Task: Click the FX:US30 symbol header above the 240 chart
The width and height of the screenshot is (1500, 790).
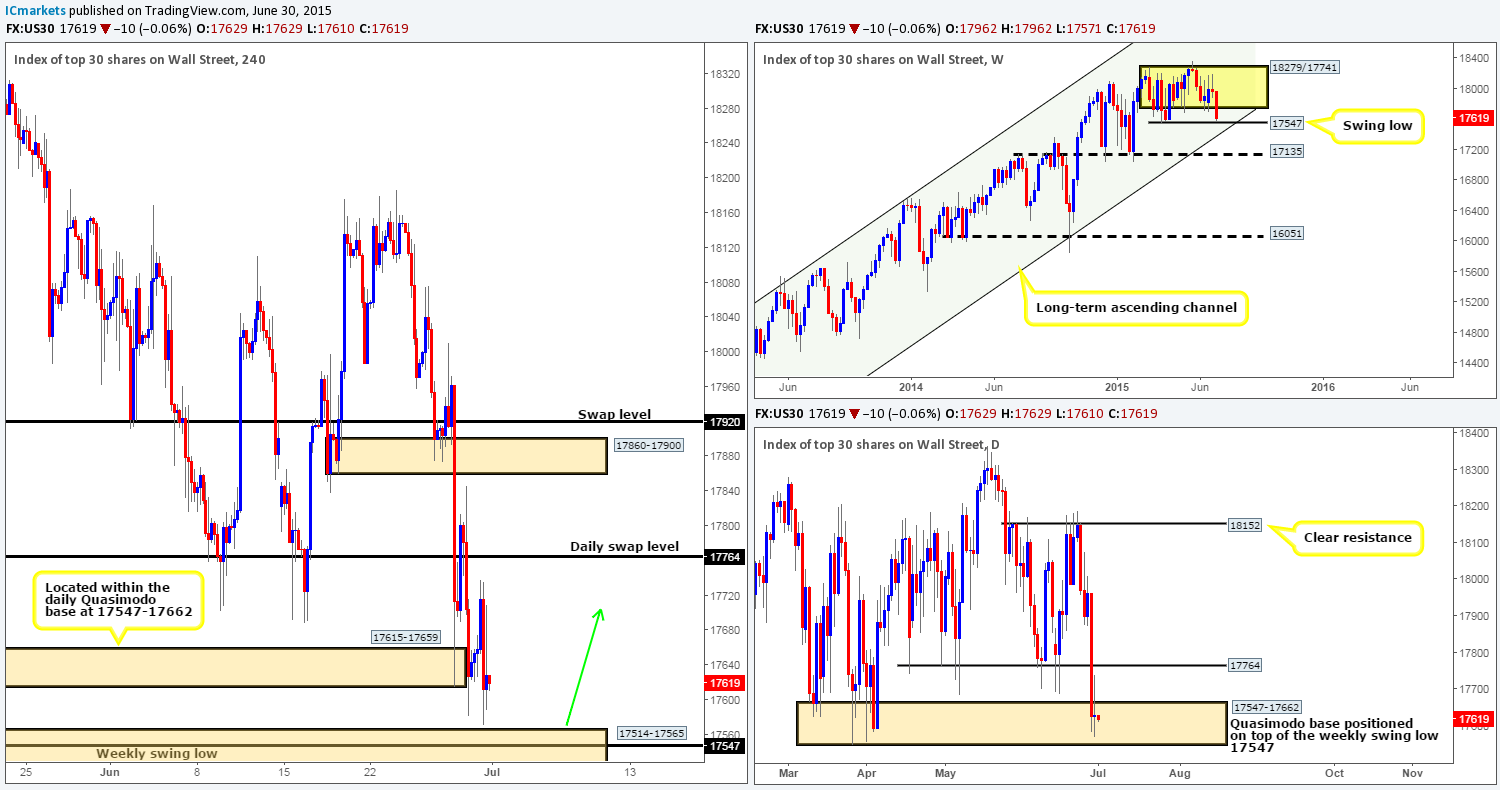Action: [28, 29]
